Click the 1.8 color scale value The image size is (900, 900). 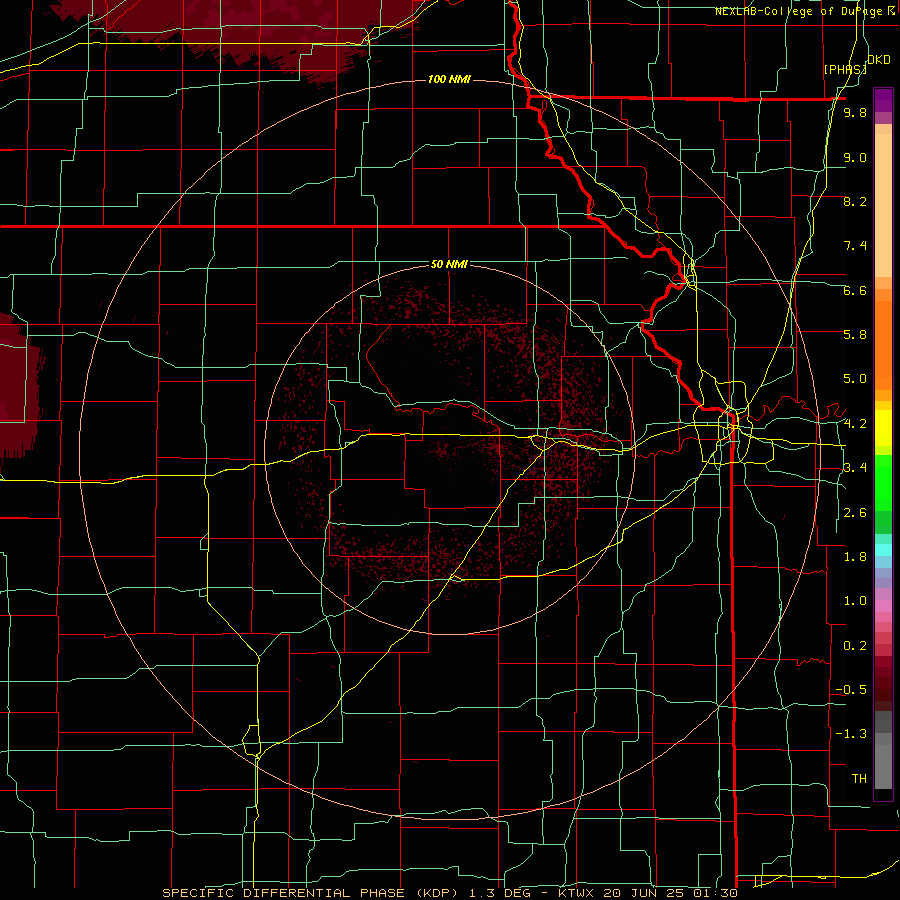click(855, 557)
